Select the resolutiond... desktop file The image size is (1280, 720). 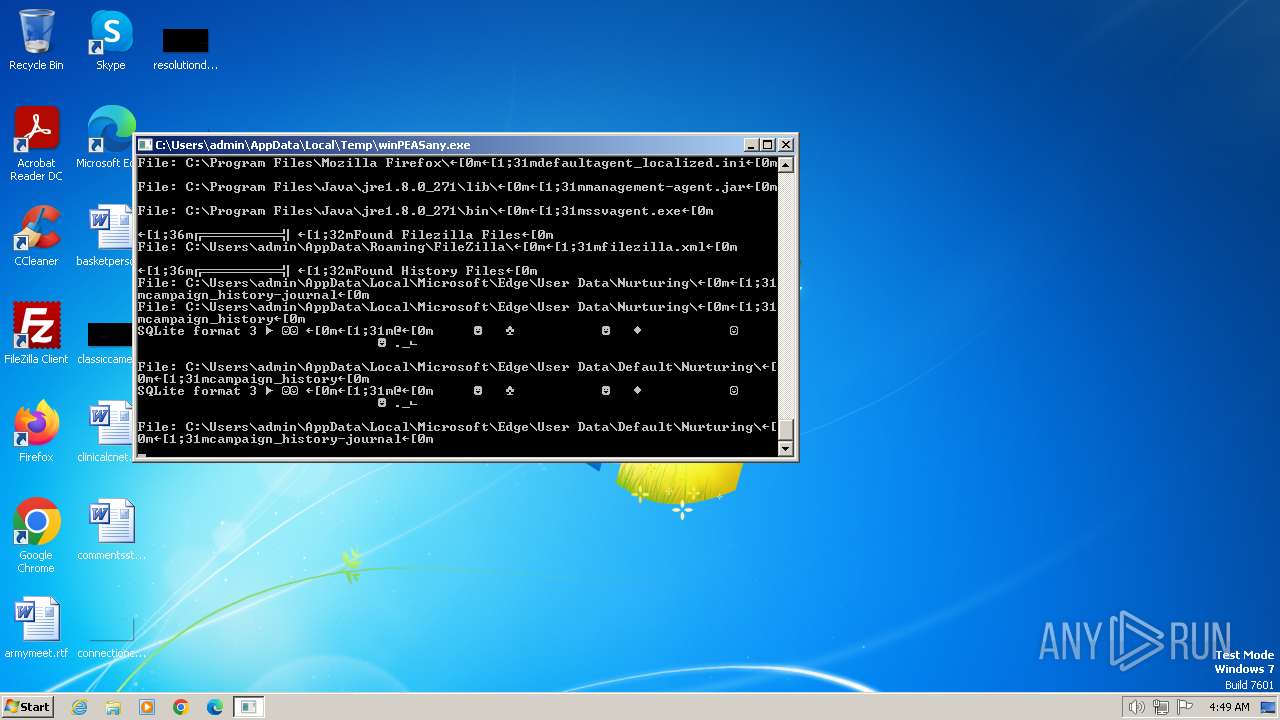(185, 48)
